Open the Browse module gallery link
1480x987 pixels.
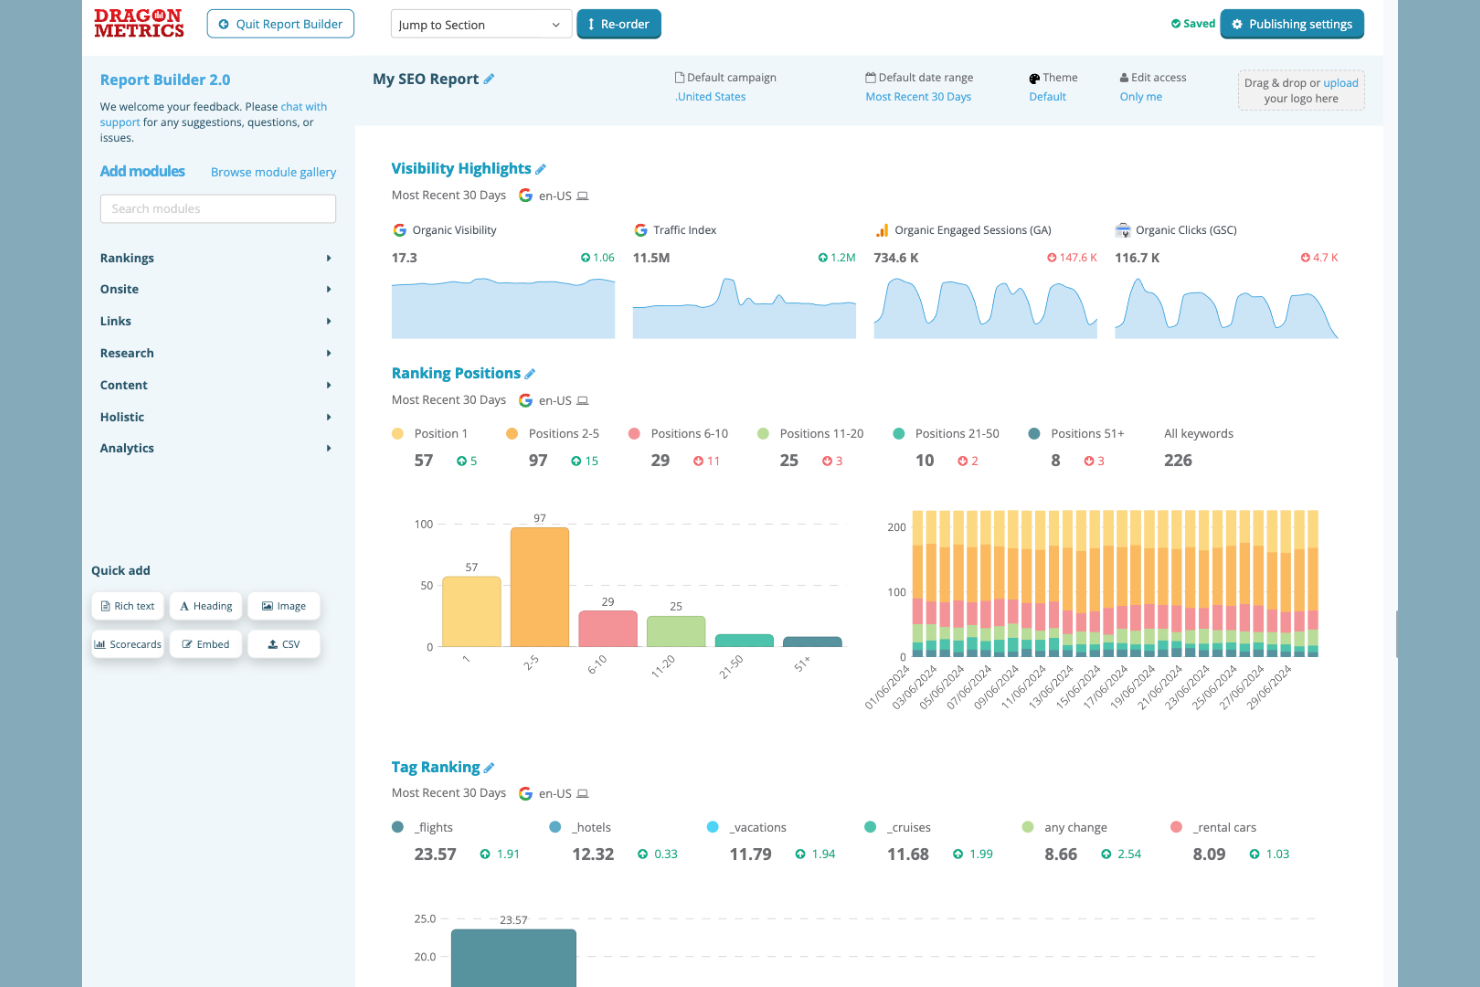click(273, 171)
